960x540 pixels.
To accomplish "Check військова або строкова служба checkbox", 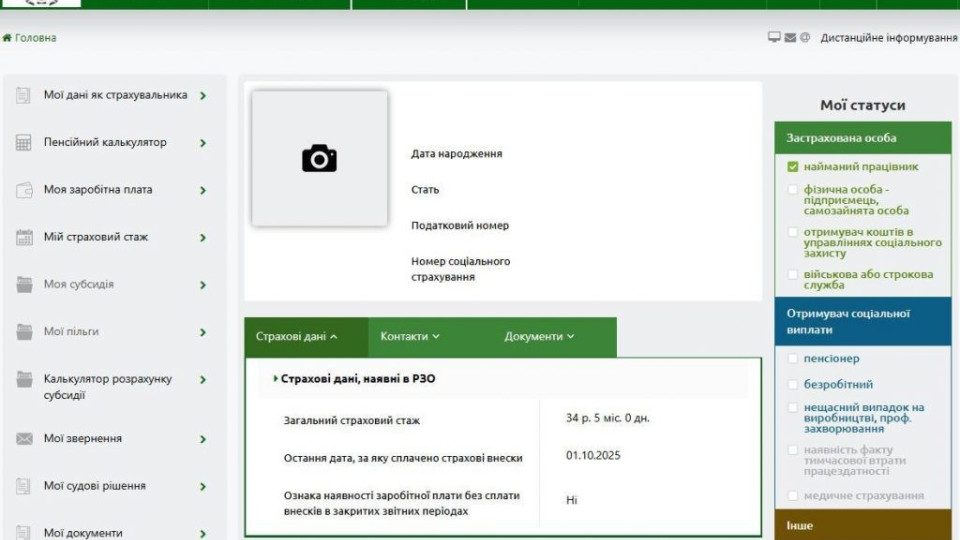I will 793,274.
